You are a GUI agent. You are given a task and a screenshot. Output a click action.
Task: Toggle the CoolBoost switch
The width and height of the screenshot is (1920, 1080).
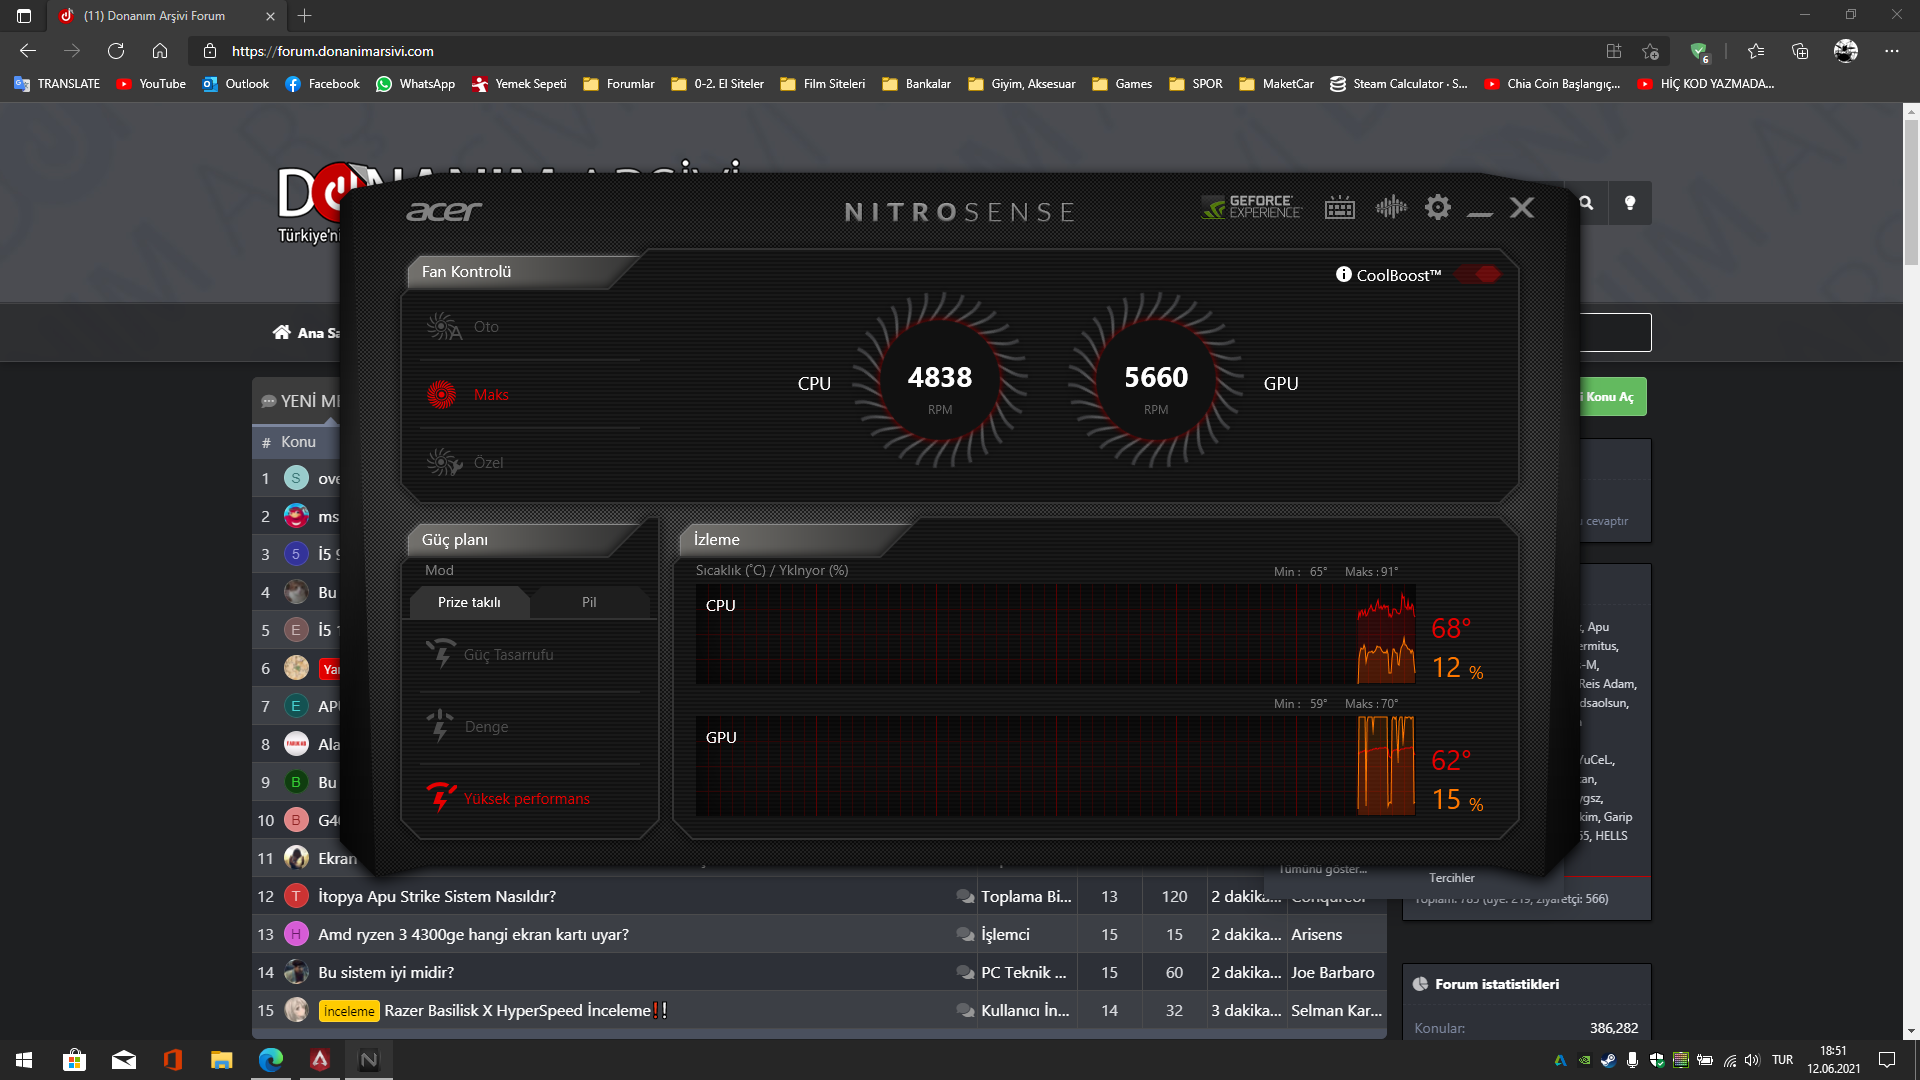[1478, 274]
